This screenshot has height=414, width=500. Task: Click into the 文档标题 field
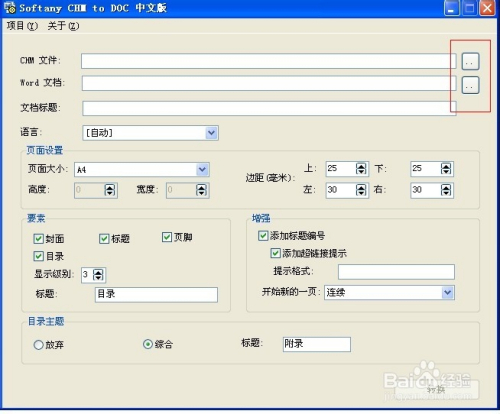click(x=269, y=108)
